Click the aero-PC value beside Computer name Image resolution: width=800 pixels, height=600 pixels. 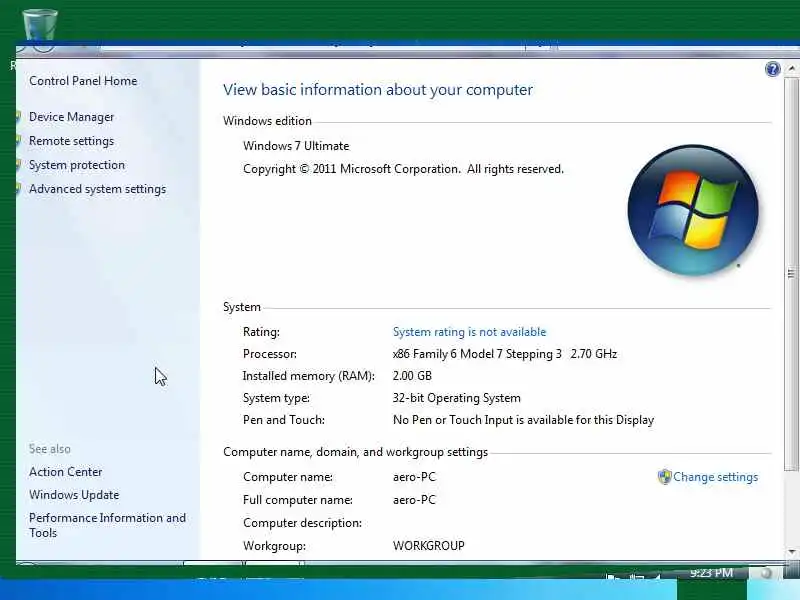(414, 477)
